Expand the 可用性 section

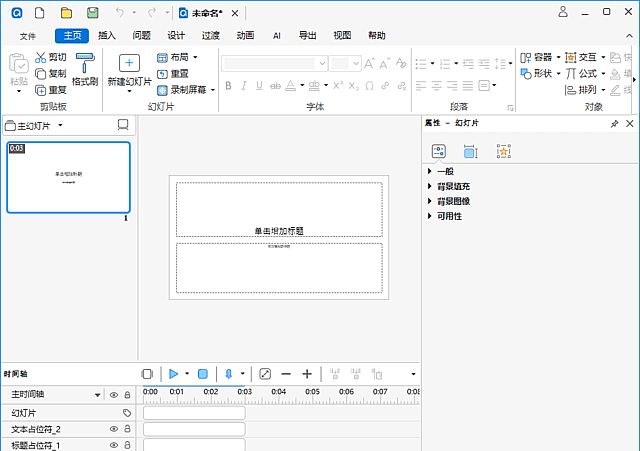(429, 216)
